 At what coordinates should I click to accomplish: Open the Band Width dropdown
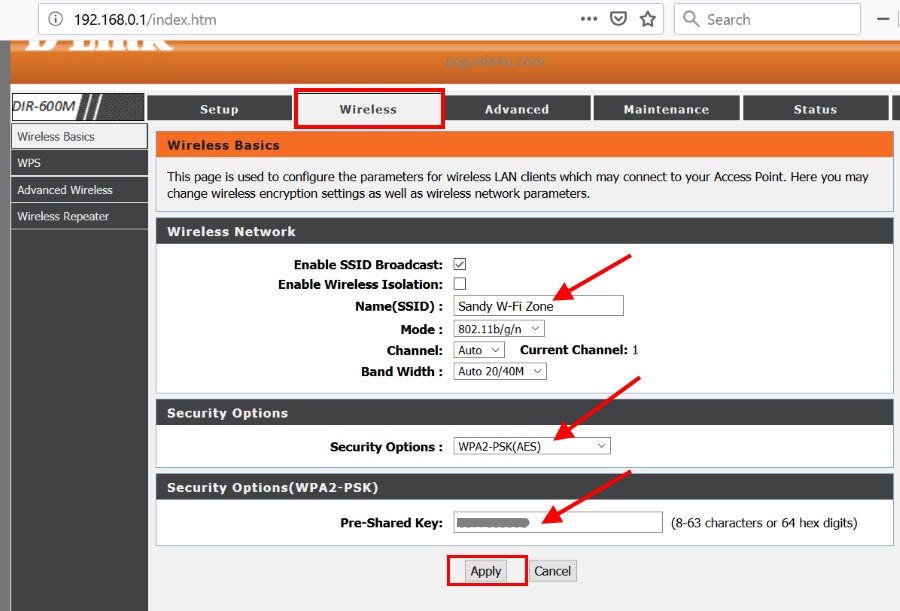[x=500, y=372]
